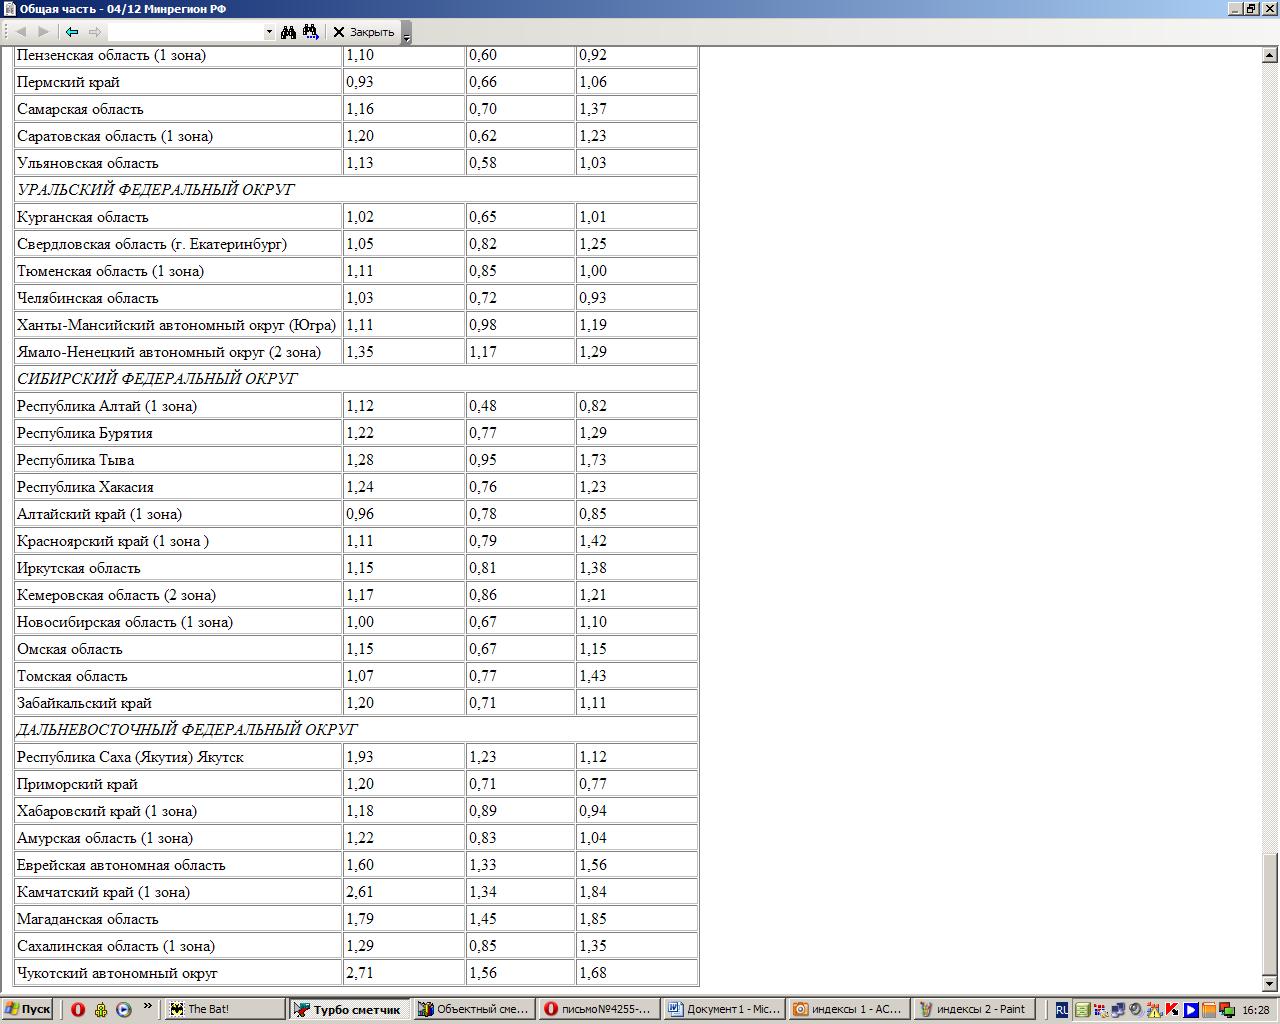
Task: Click the Kaspersky red K tray icon
Action: click(1172, 1010)
